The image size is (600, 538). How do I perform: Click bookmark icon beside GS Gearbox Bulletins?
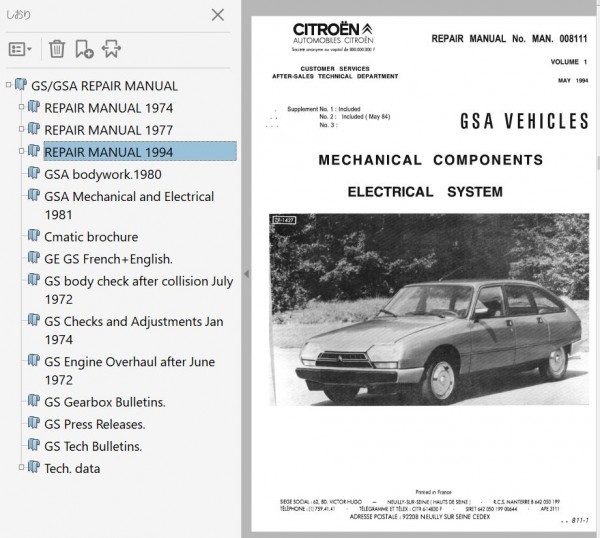(x=34, y=400)
